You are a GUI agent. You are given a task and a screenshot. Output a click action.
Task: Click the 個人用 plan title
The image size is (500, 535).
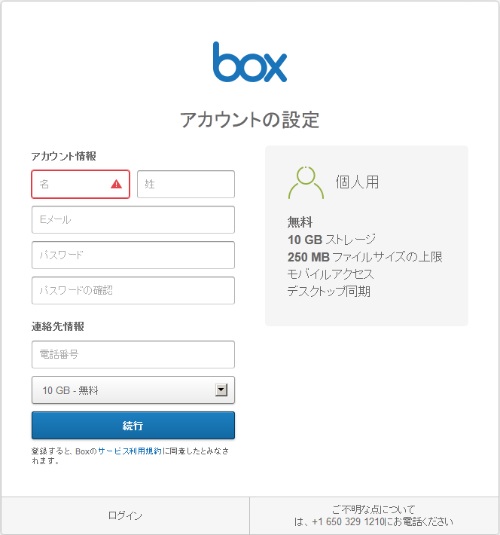[x=357, y=182]
